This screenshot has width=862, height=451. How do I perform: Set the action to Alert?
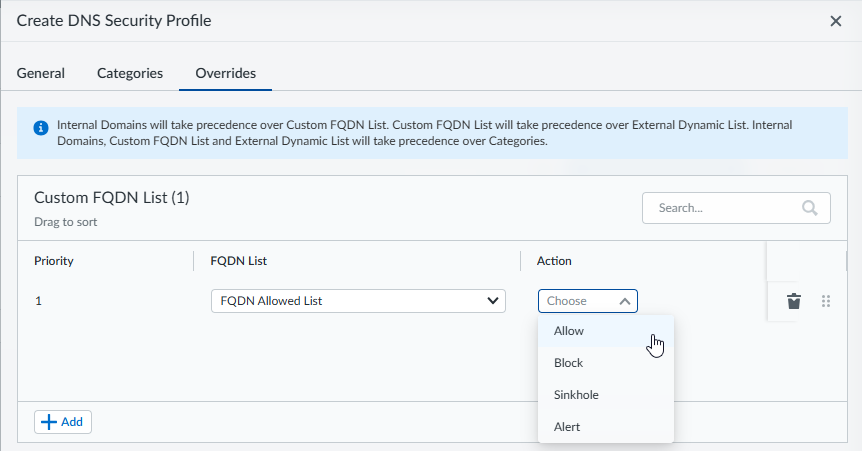(567, 427)
